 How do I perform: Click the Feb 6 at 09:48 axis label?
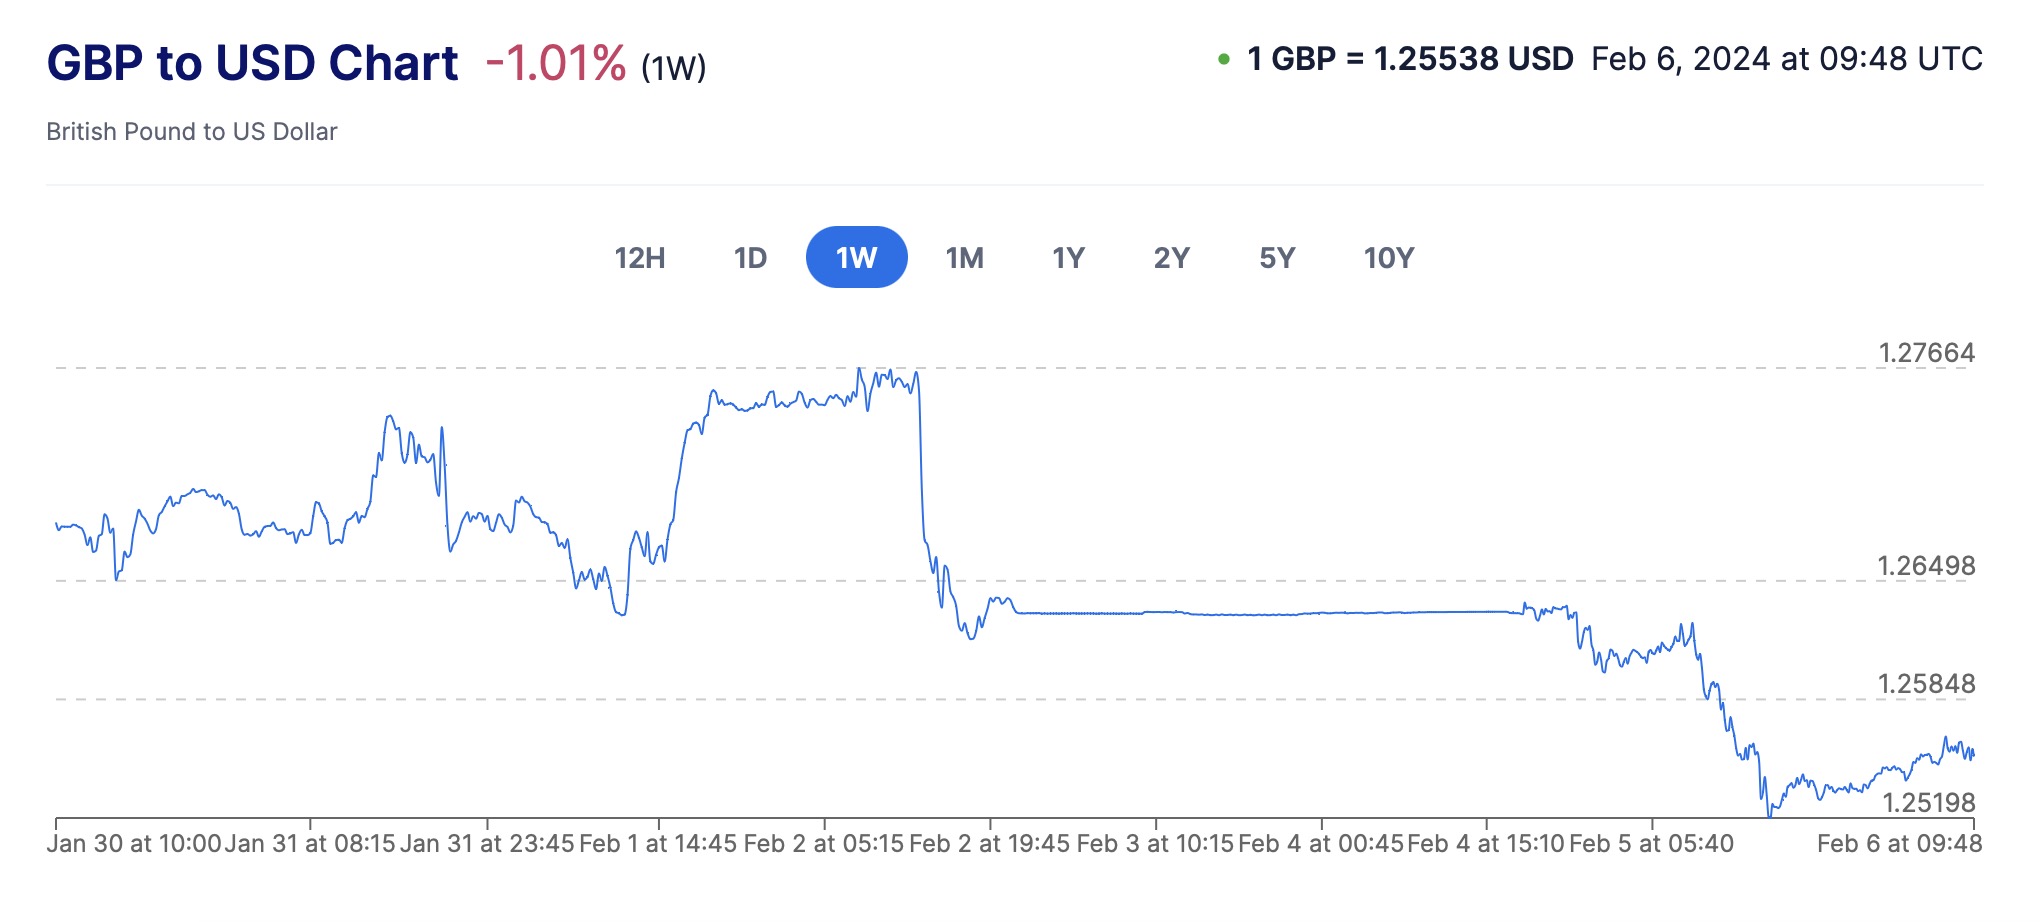[x=1899, y=844]
